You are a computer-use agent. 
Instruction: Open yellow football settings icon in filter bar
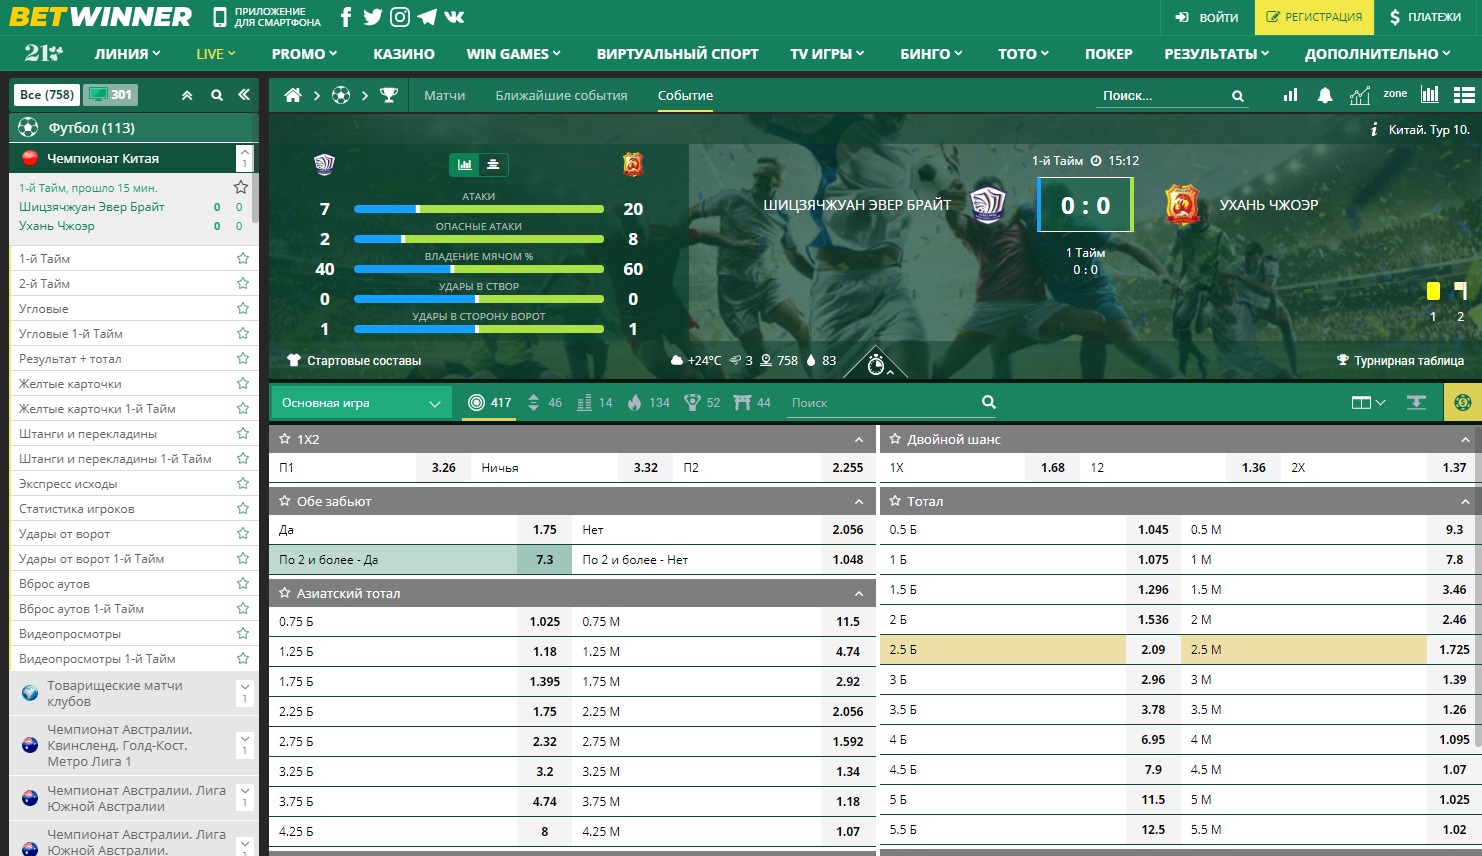point(1463,402)
